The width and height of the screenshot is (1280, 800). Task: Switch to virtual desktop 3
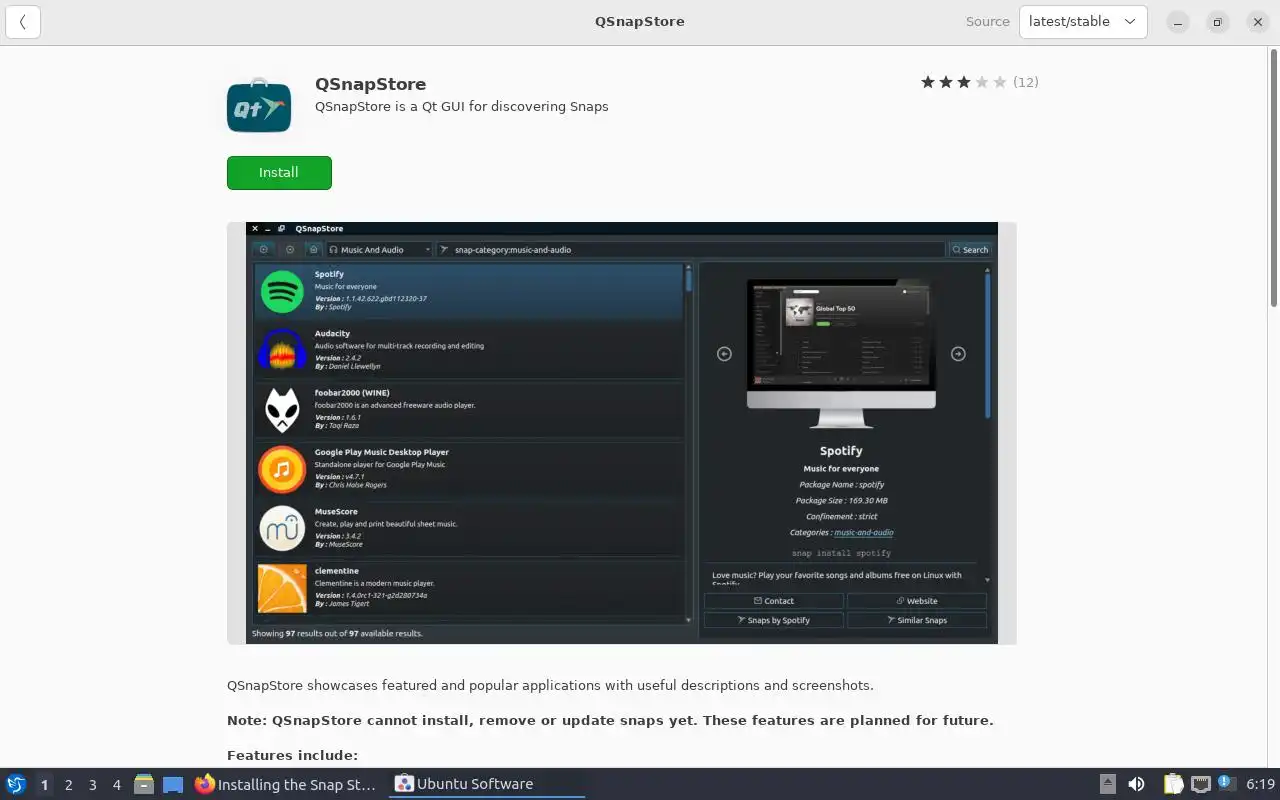tap(93, 785)
